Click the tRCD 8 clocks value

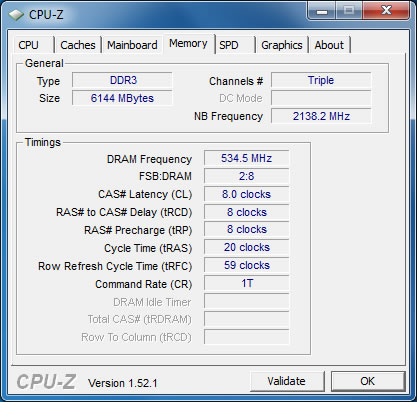click(247, 212)
